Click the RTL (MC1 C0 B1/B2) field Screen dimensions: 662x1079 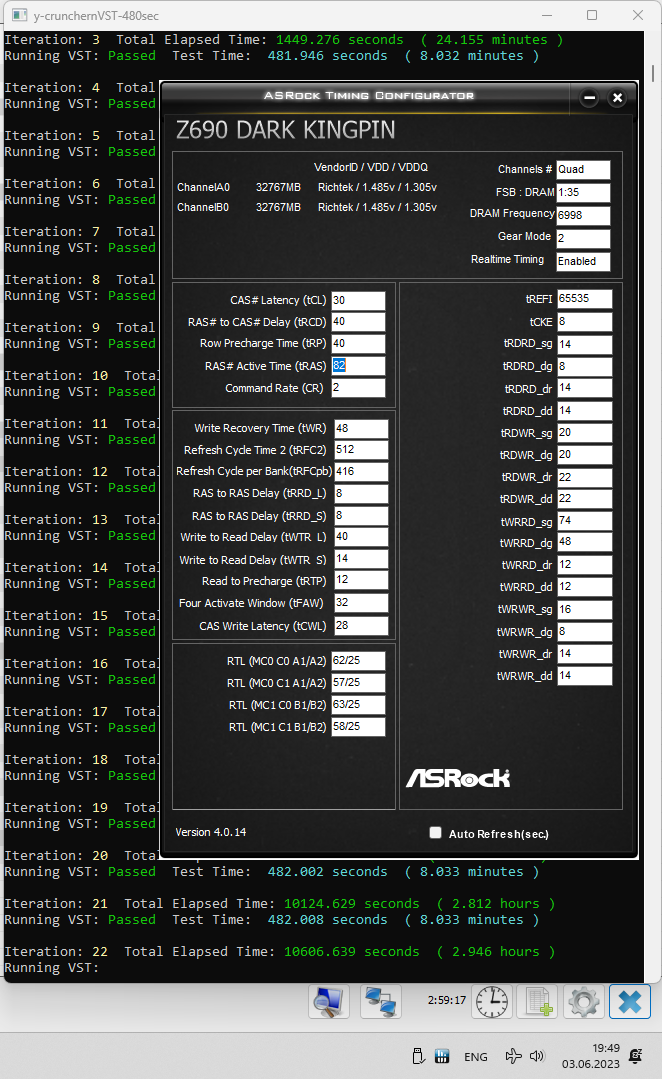359,705
